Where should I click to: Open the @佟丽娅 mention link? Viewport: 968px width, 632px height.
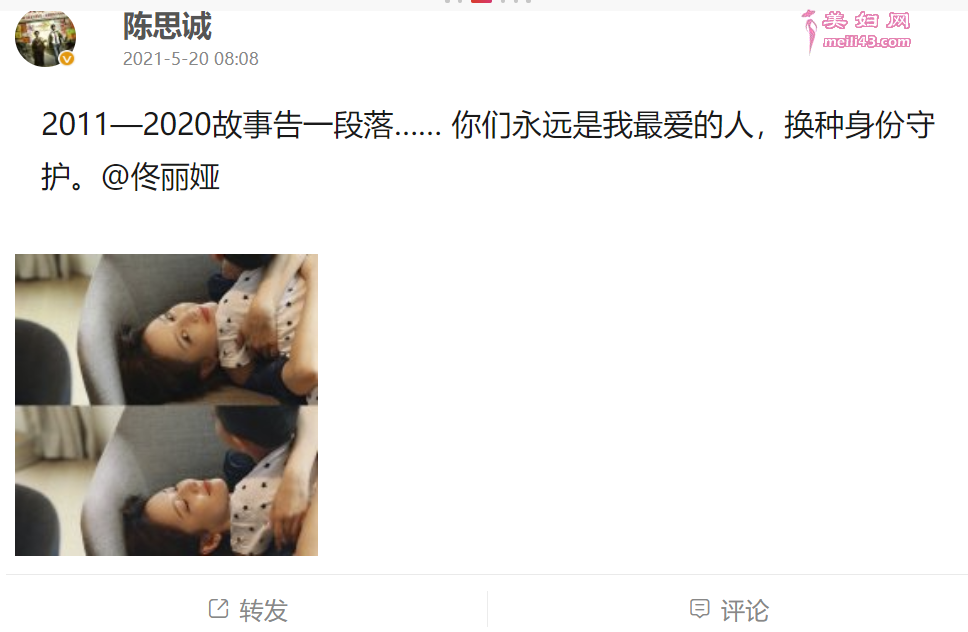tap(161, 177)
